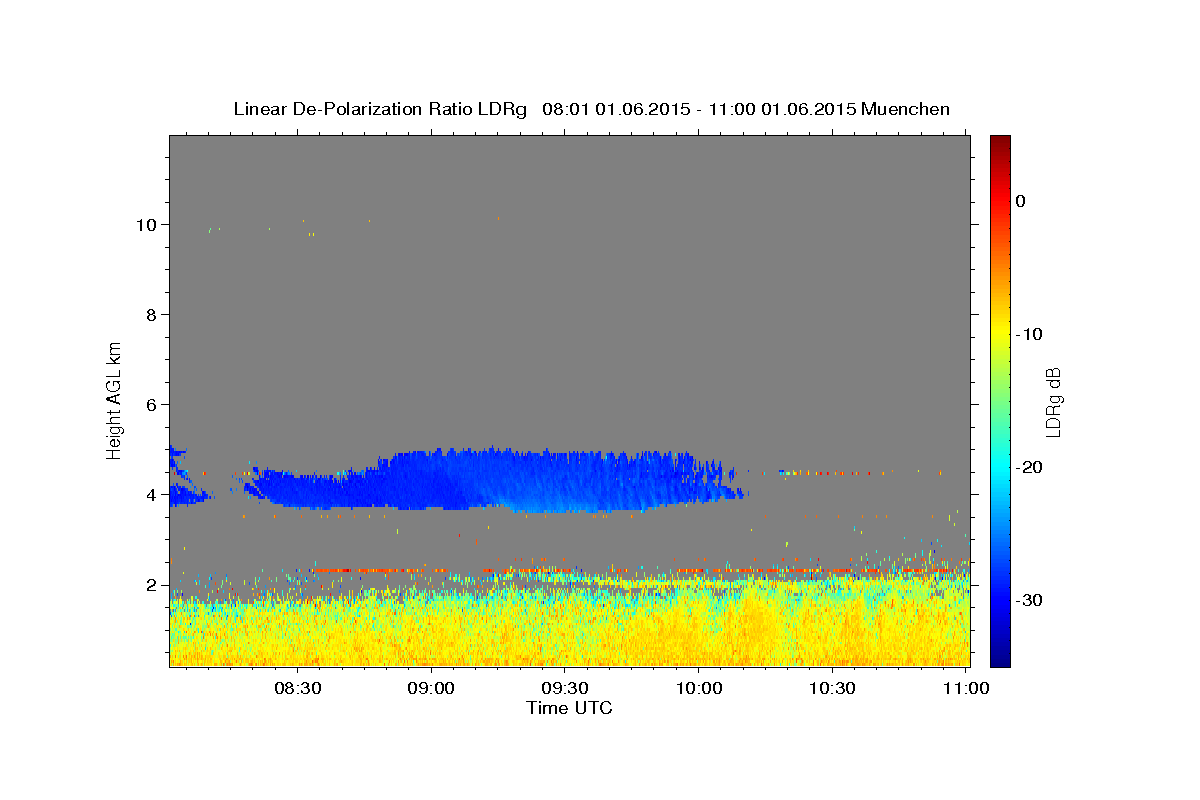The image size is (1200, 800).
Task: Click the height tick label 8
Action: (152, 314)
